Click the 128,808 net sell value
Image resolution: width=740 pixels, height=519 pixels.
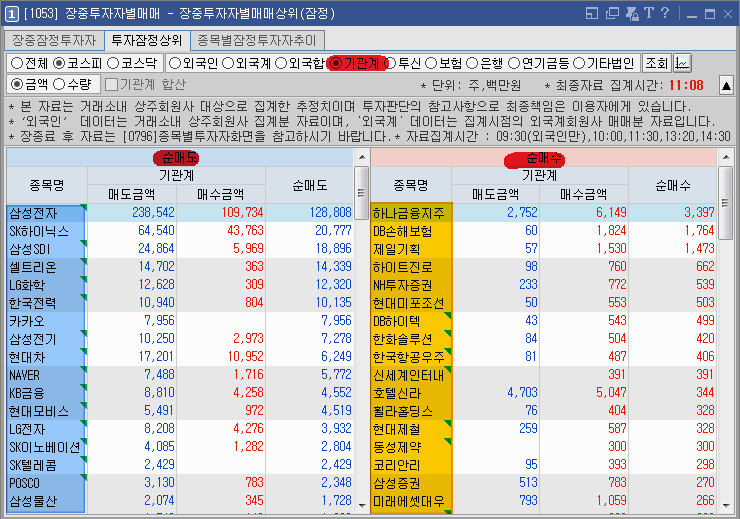(x=330, y=213)
